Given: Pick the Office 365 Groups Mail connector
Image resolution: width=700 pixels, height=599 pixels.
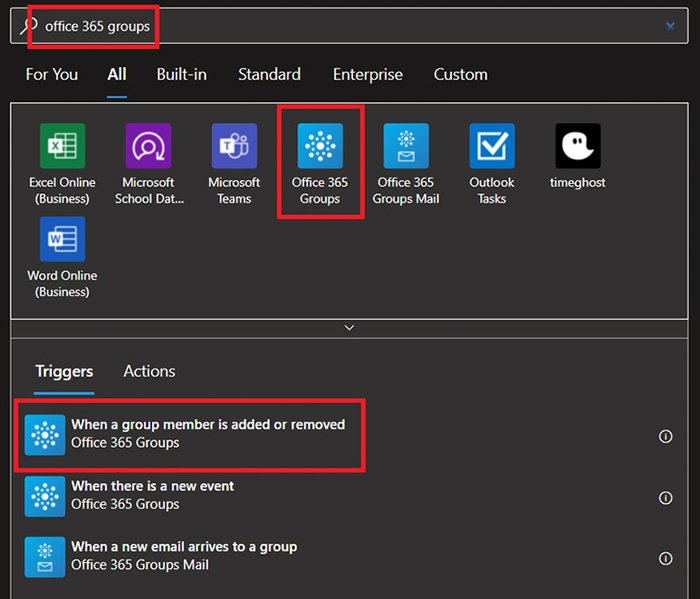Looking at the screenshot, I should 406,146.
